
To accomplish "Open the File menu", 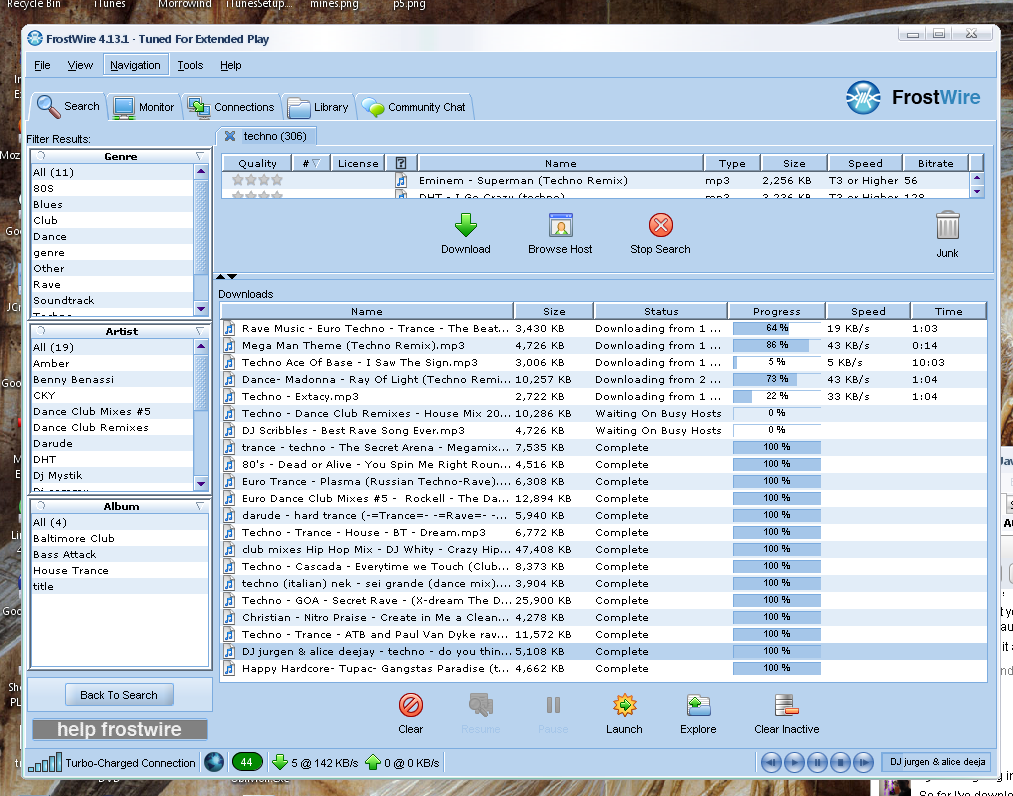I will point(42,65).
